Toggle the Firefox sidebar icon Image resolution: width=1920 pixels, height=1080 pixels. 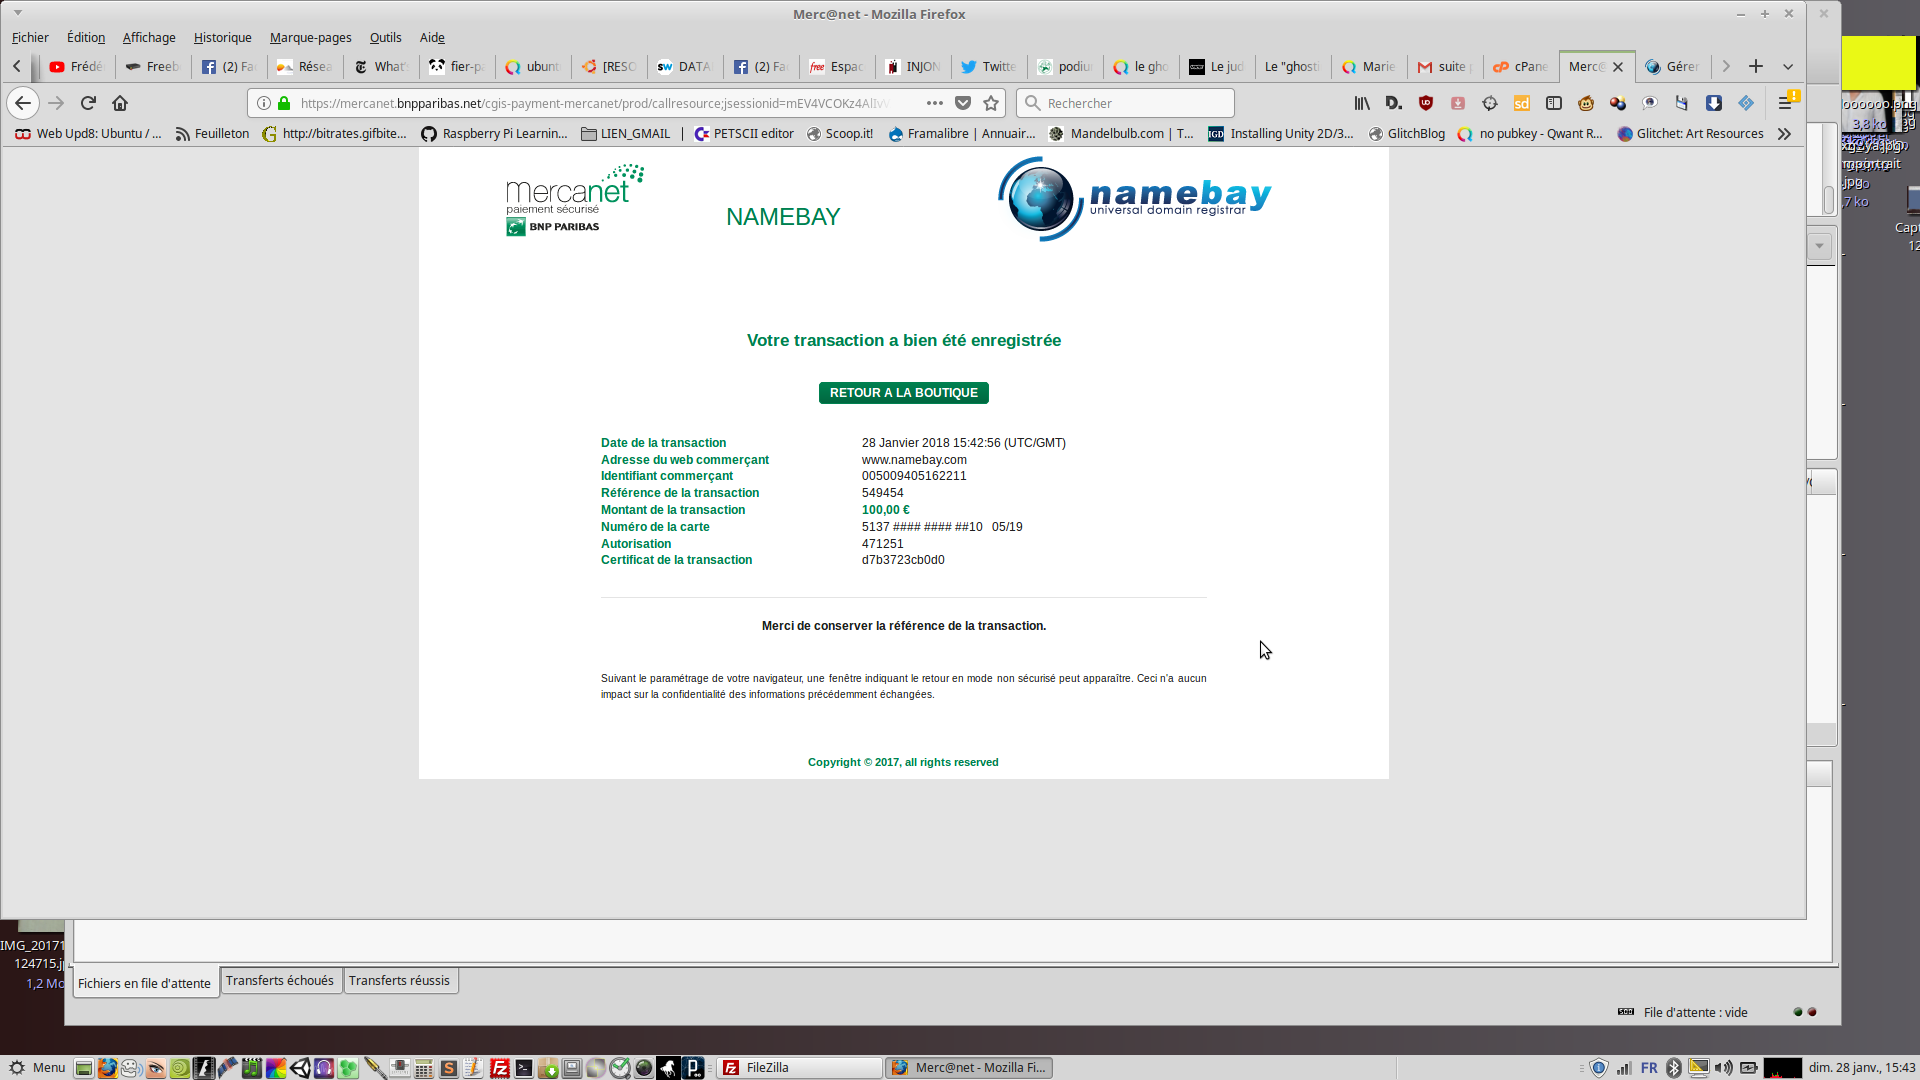(x=1554, y=103)
